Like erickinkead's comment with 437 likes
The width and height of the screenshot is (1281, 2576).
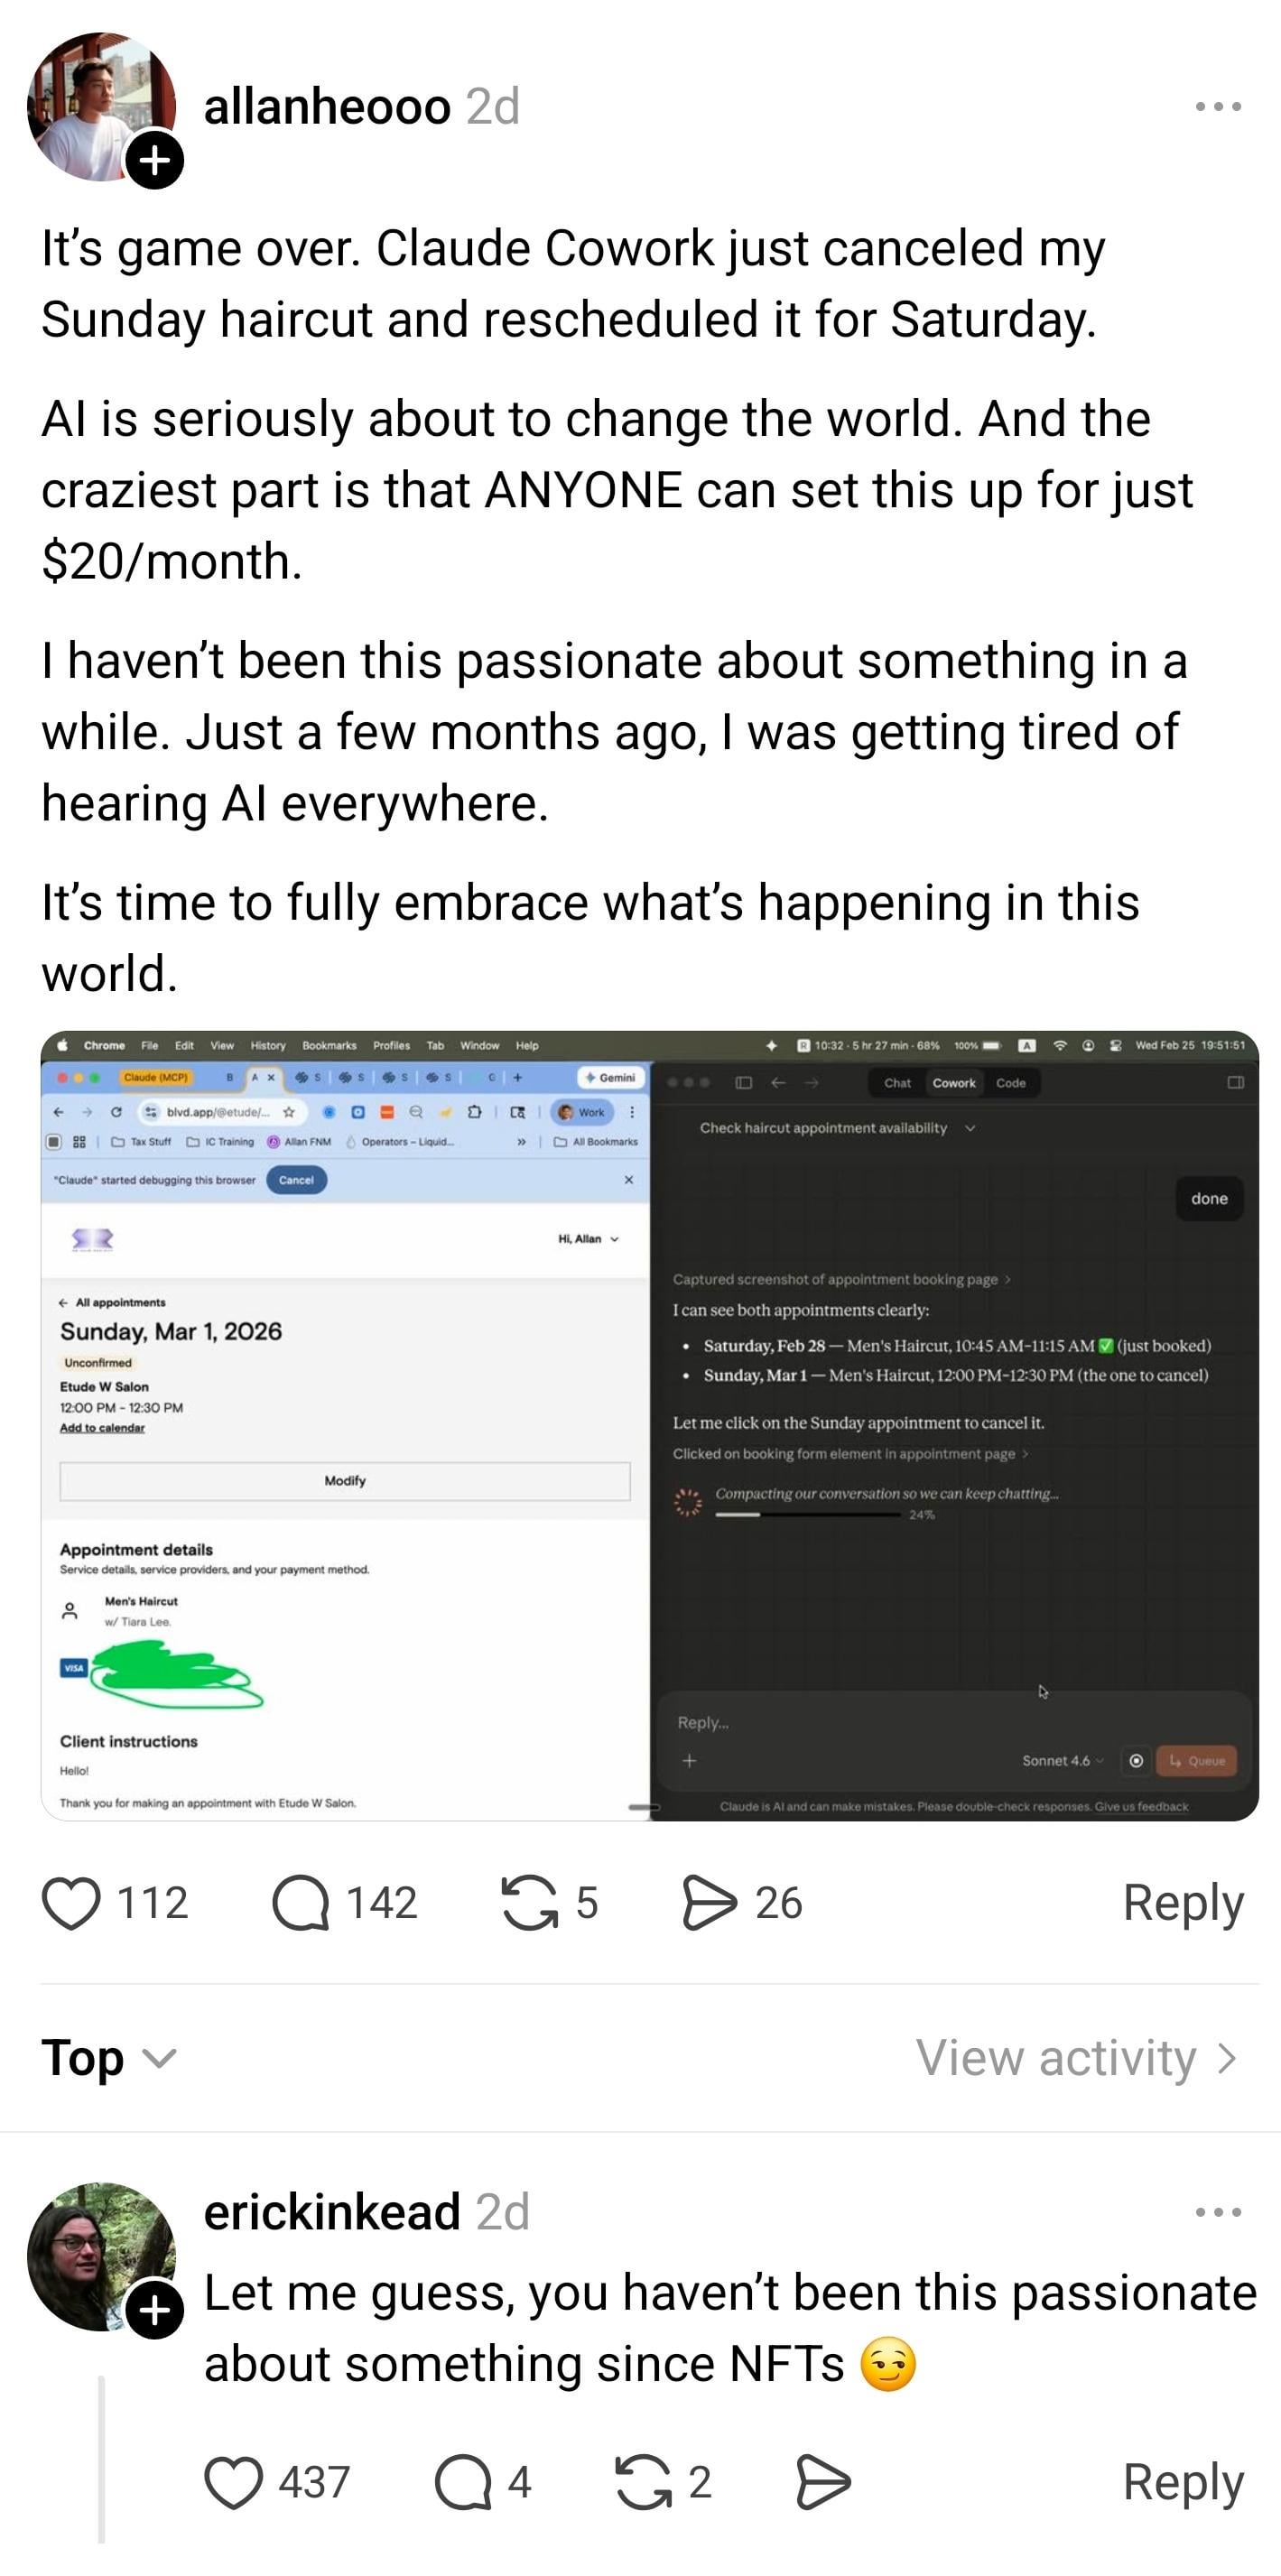click(x=233, y=2483)
